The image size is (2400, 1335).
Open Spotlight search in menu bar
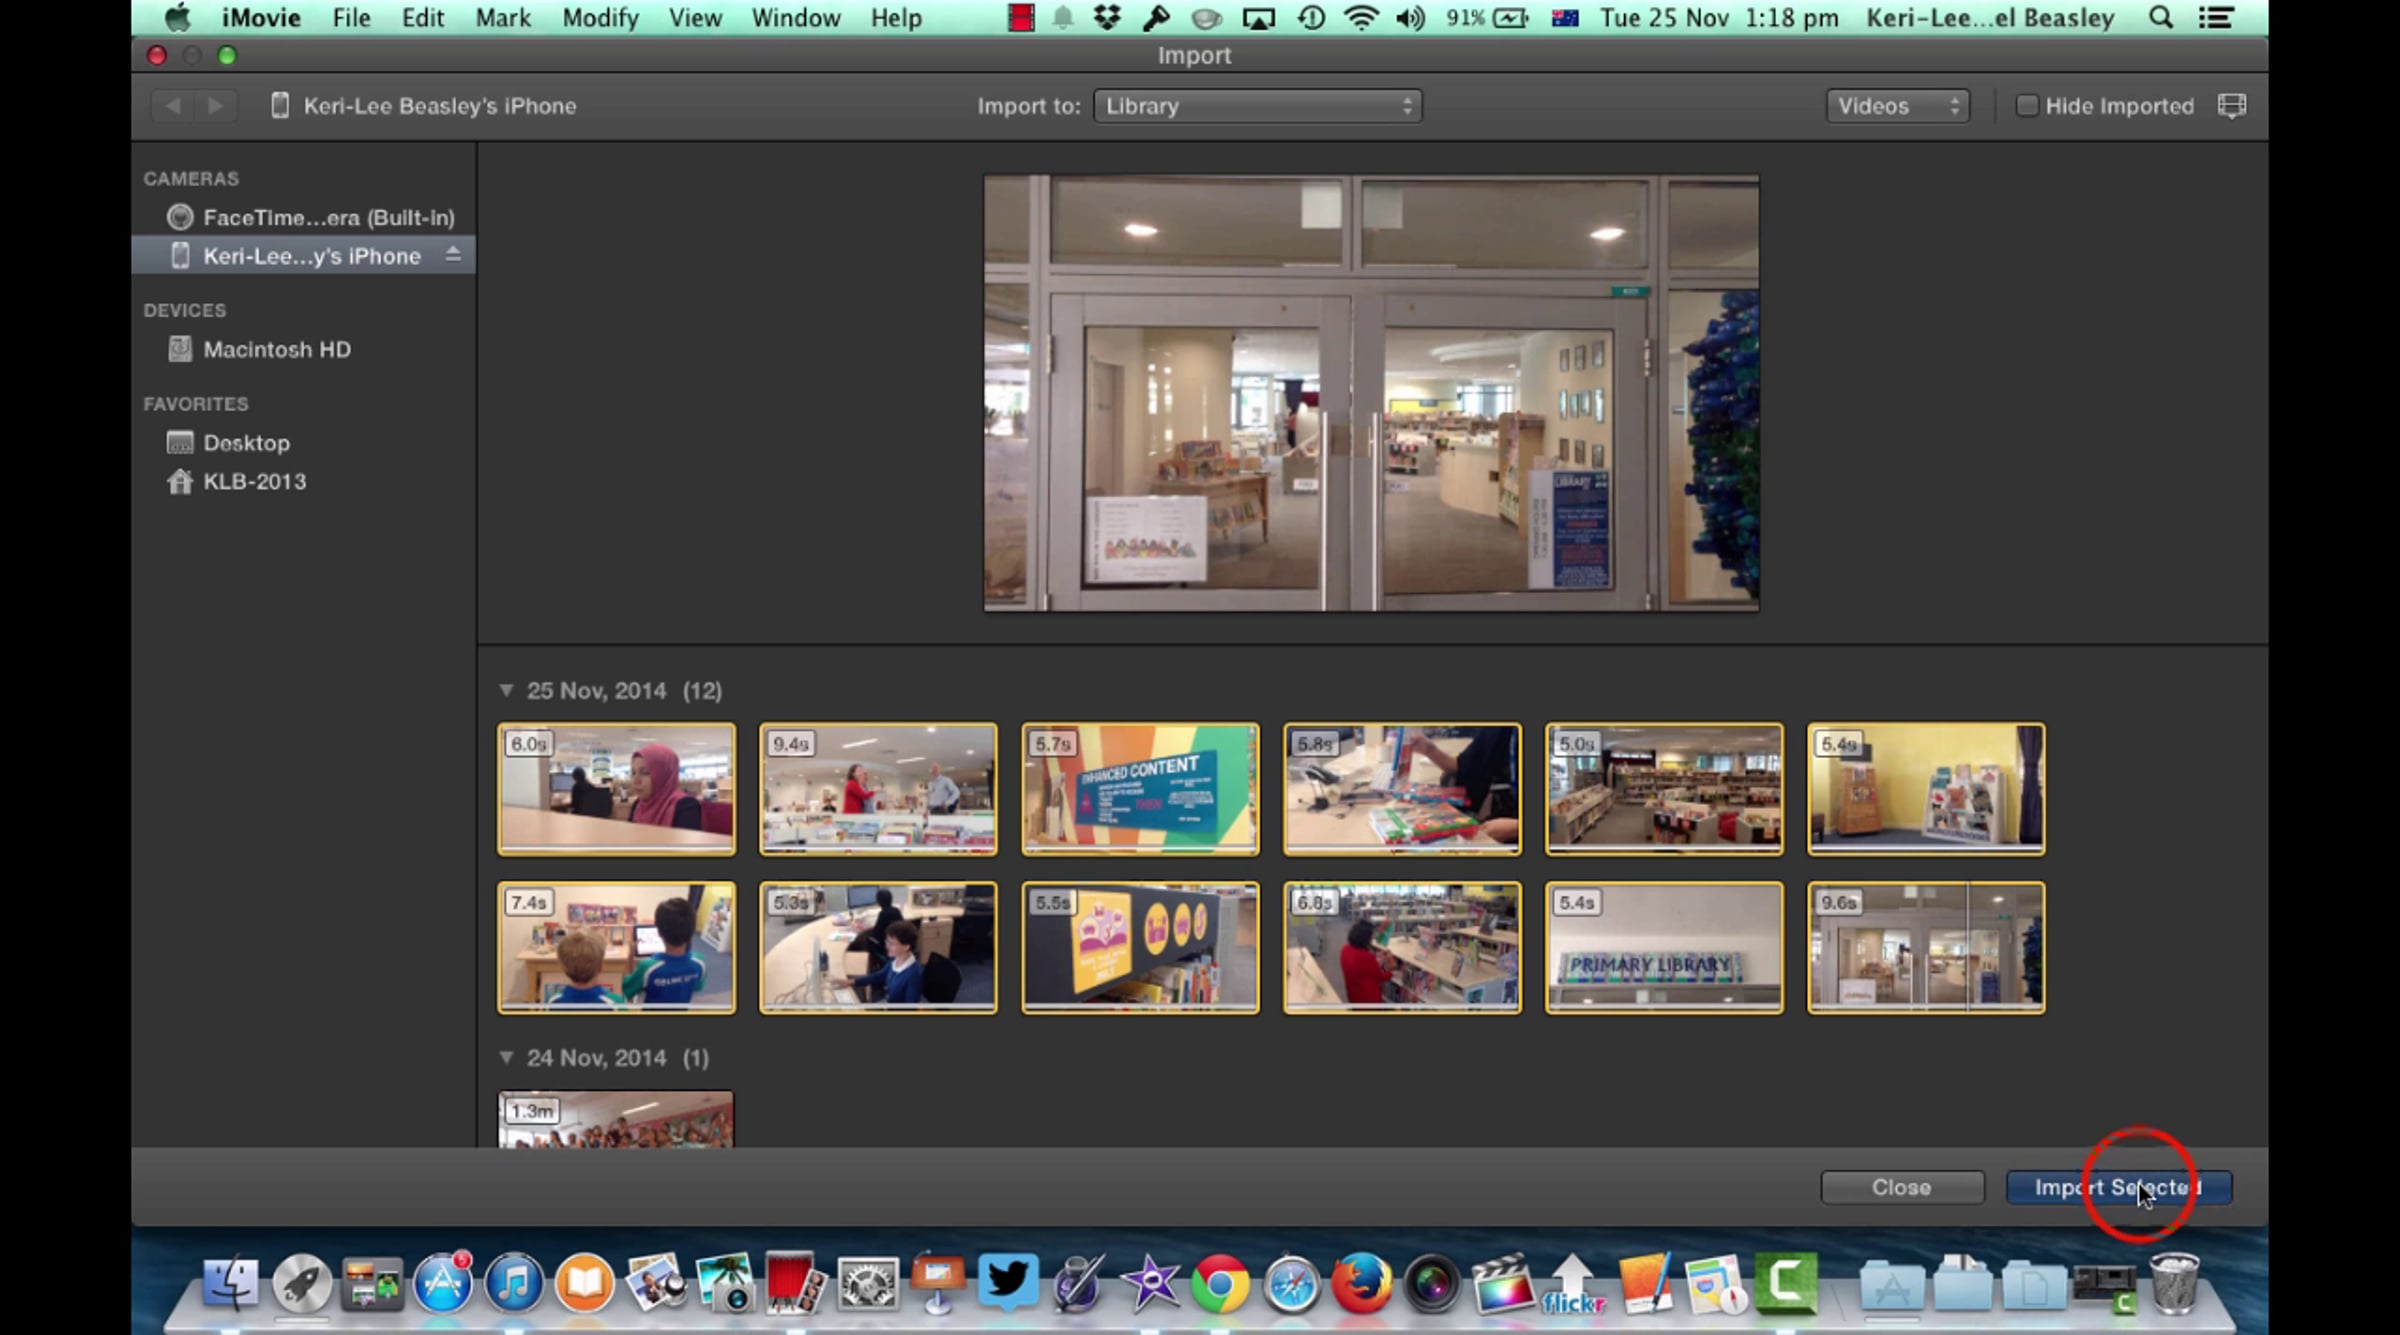pos(2160,18)
